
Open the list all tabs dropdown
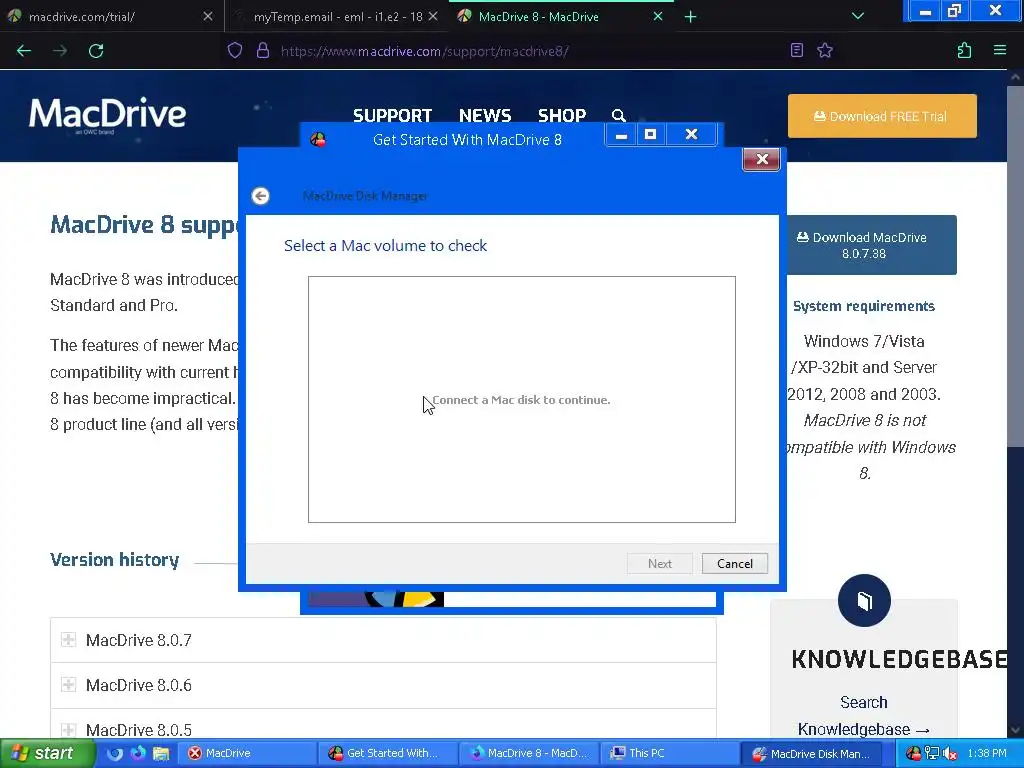(x=858, y=16)
